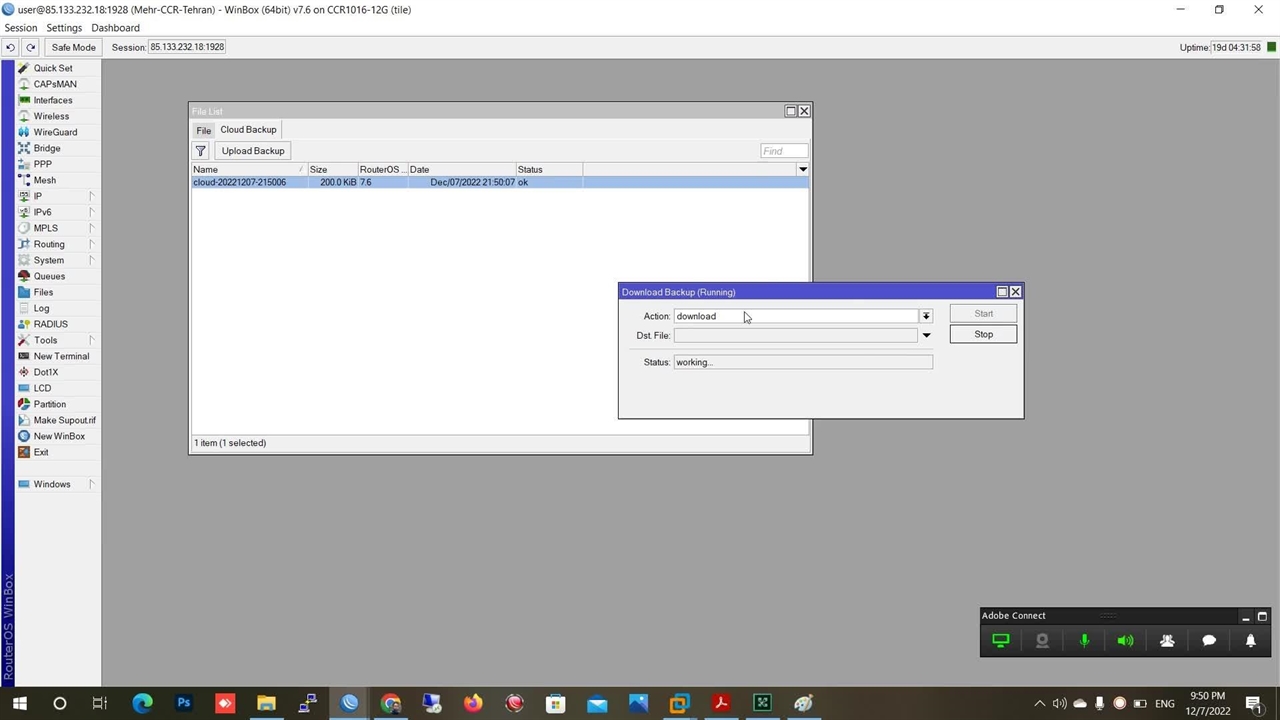Viewport: 1280px width, 720px height.
Task: Open Quick Set from the sidebar
Action: tap(52, 68)
